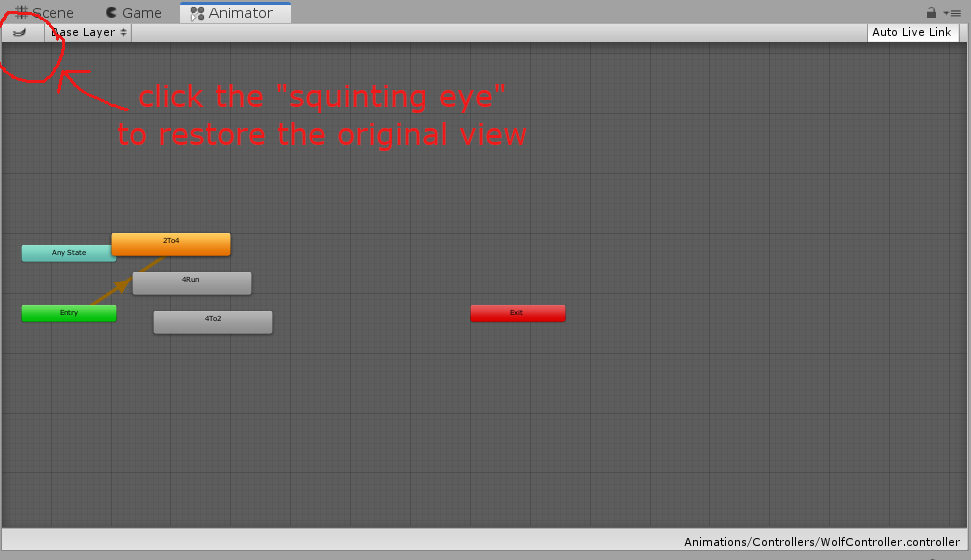
Task: Select the orange 2To4 state node
Action: point(171,244)
